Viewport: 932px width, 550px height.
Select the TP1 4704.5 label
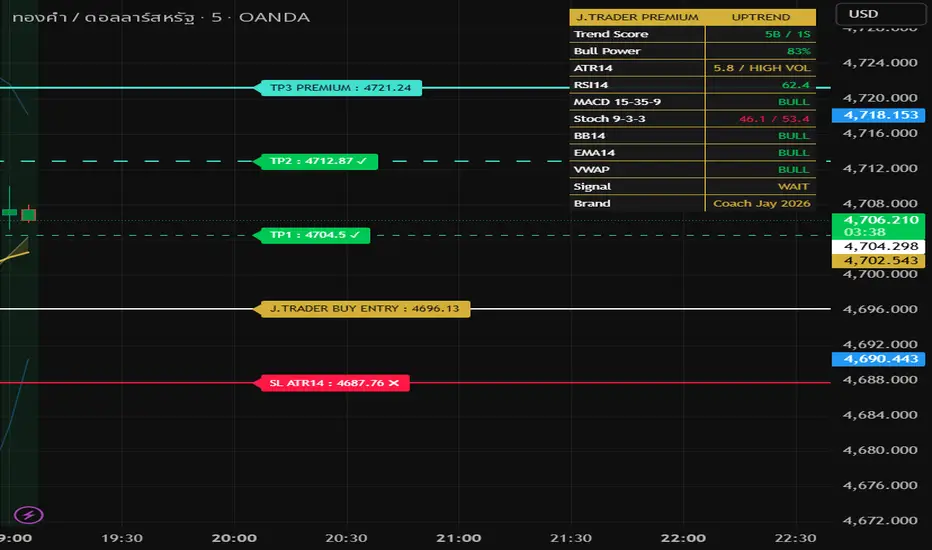(x=311, y=235)
